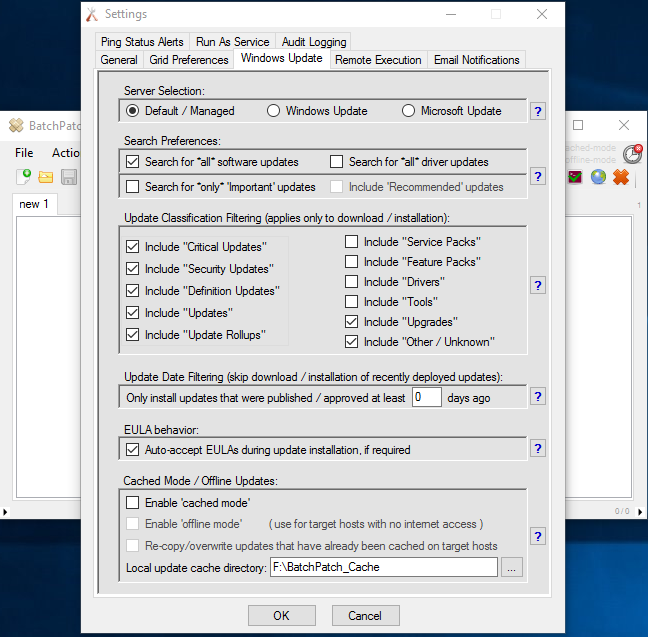Open the Run As Service tab
The width and height of the screenshot is (648, 637).
pyautogui.click(x=233, y=42)
